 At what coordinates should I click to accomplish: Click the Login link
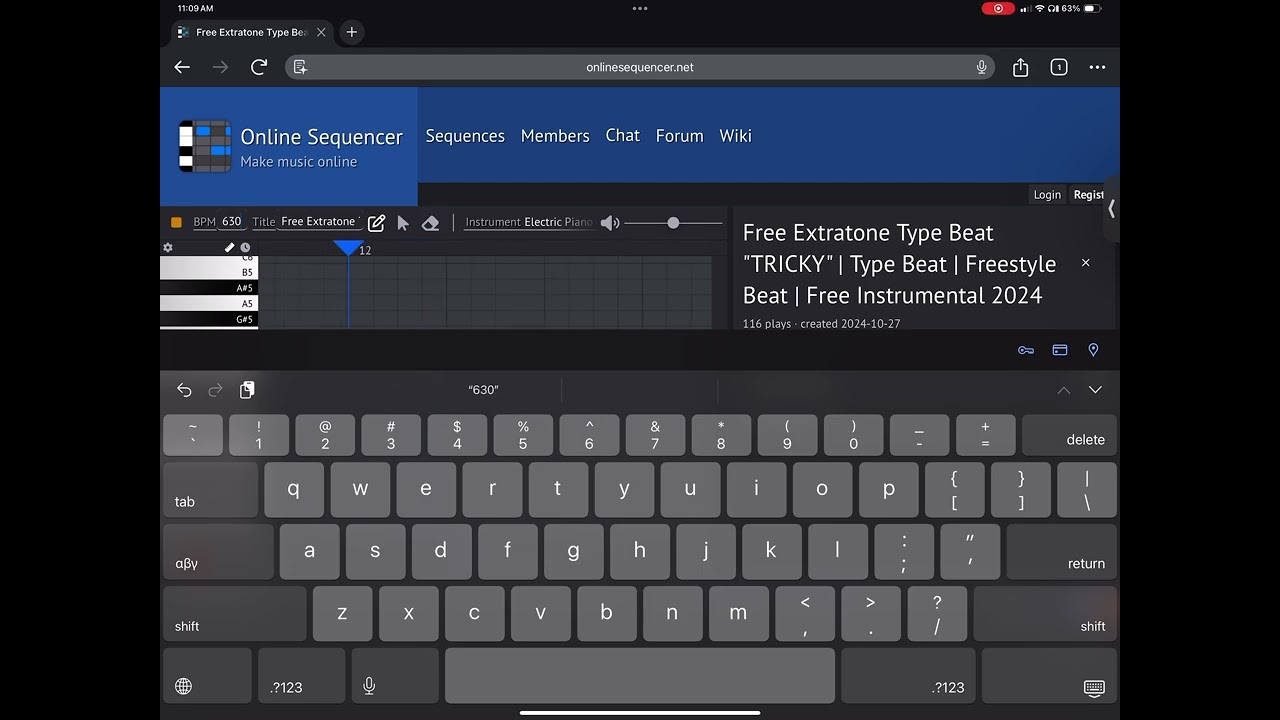click(1047, 195)
